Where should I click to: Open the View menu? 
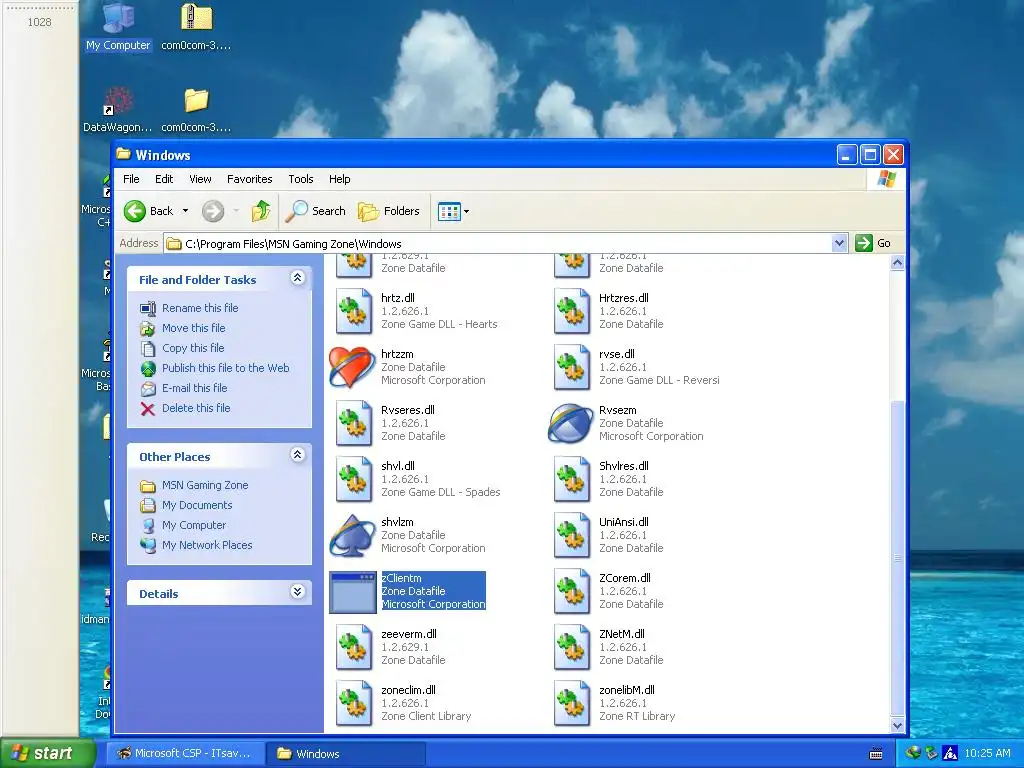click(x=200, y=179)
